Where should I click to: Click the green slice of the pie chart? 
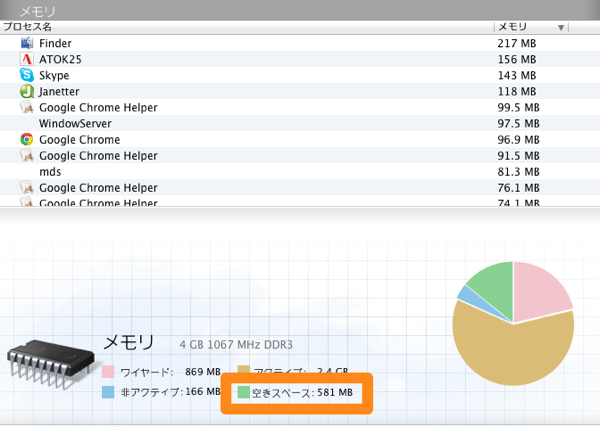point(496,287)
